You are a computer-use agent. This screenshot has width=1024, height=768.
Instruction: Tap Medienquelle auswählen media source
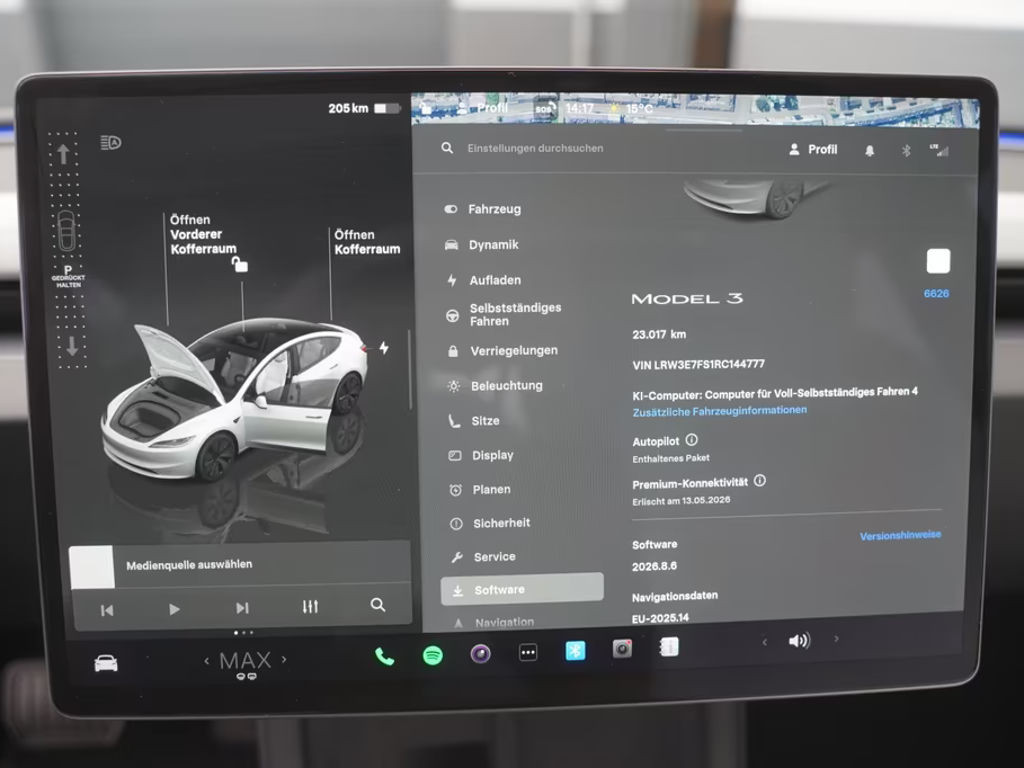coord(189,564)
